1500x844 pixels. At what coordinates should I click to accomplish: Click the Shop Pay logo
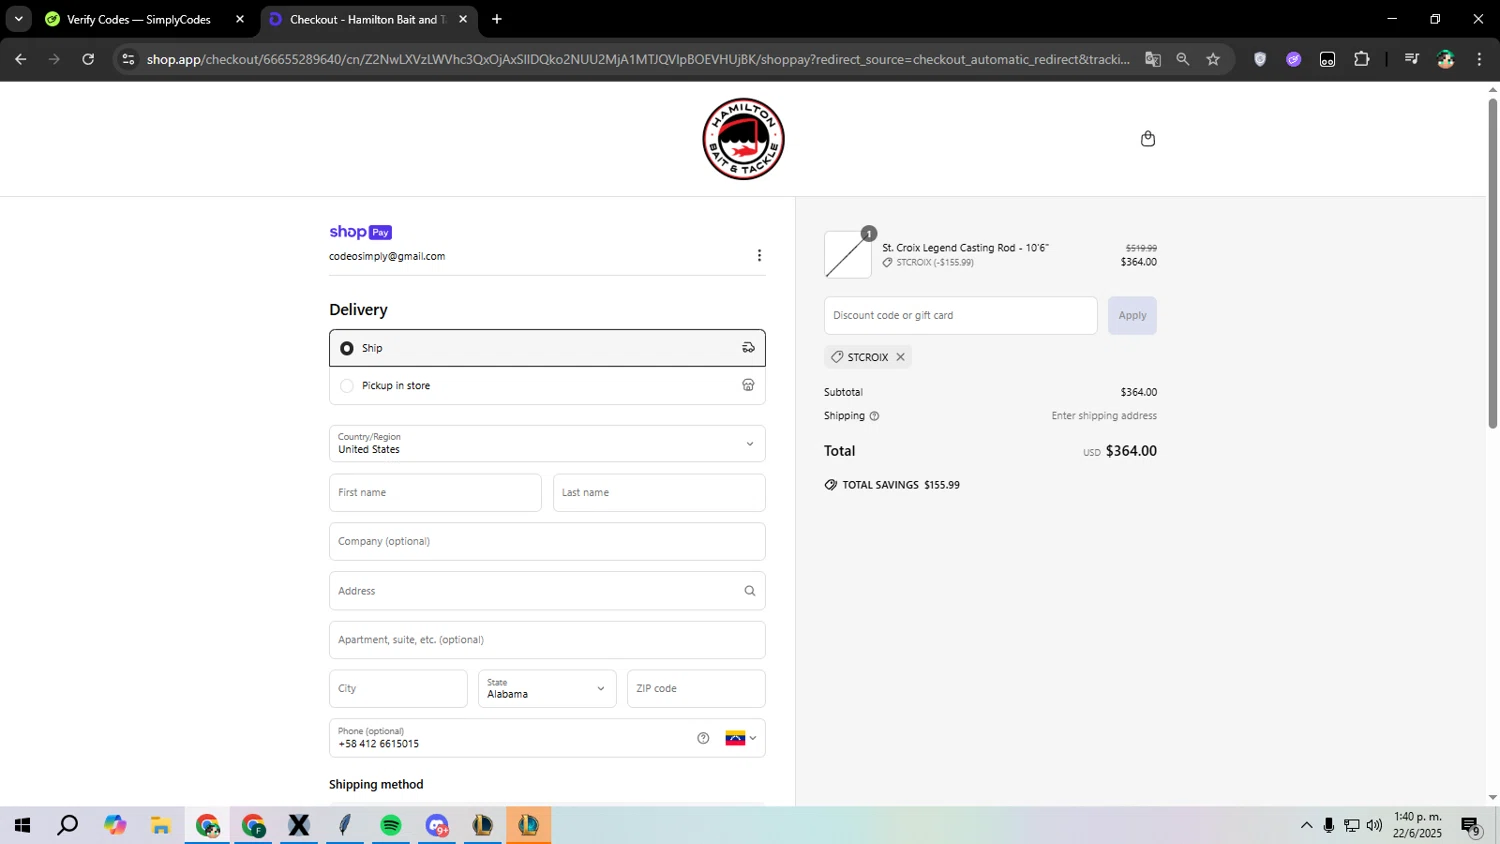tap(360, 232)
